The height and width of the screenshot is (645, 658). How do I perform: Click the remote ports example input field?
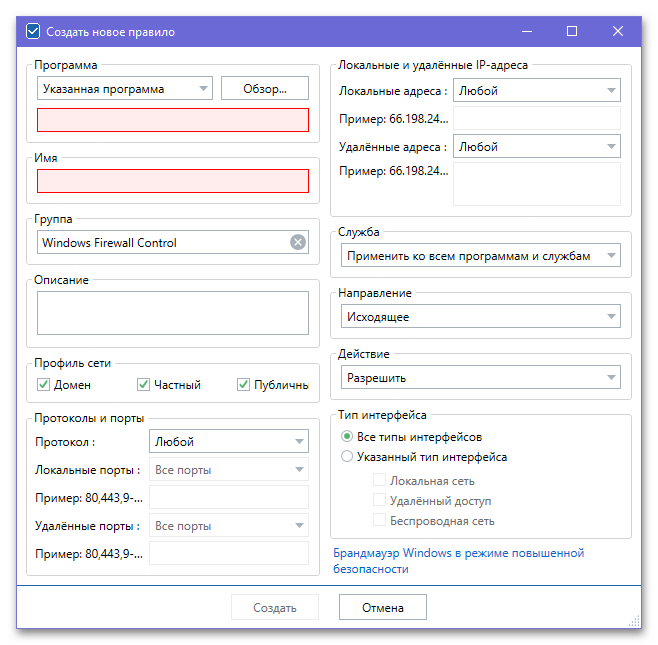pos(229,553)
